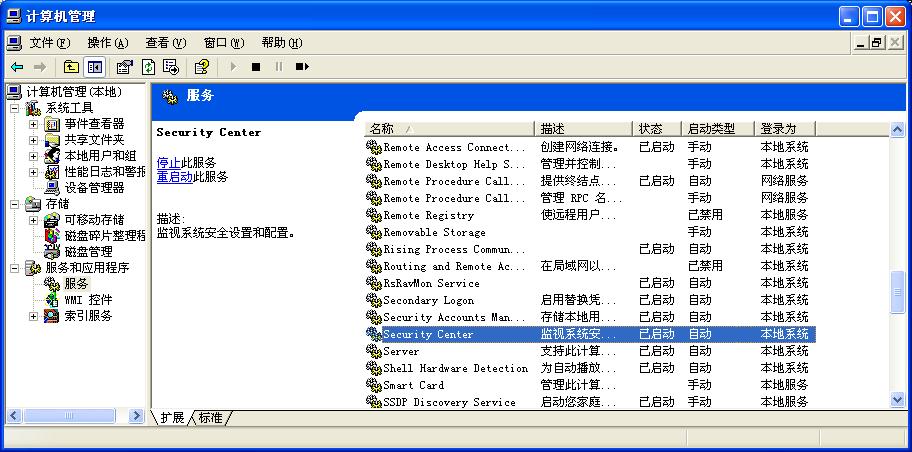Click the gear icon of SSDP Discovery Service

[x=373, y=402]
